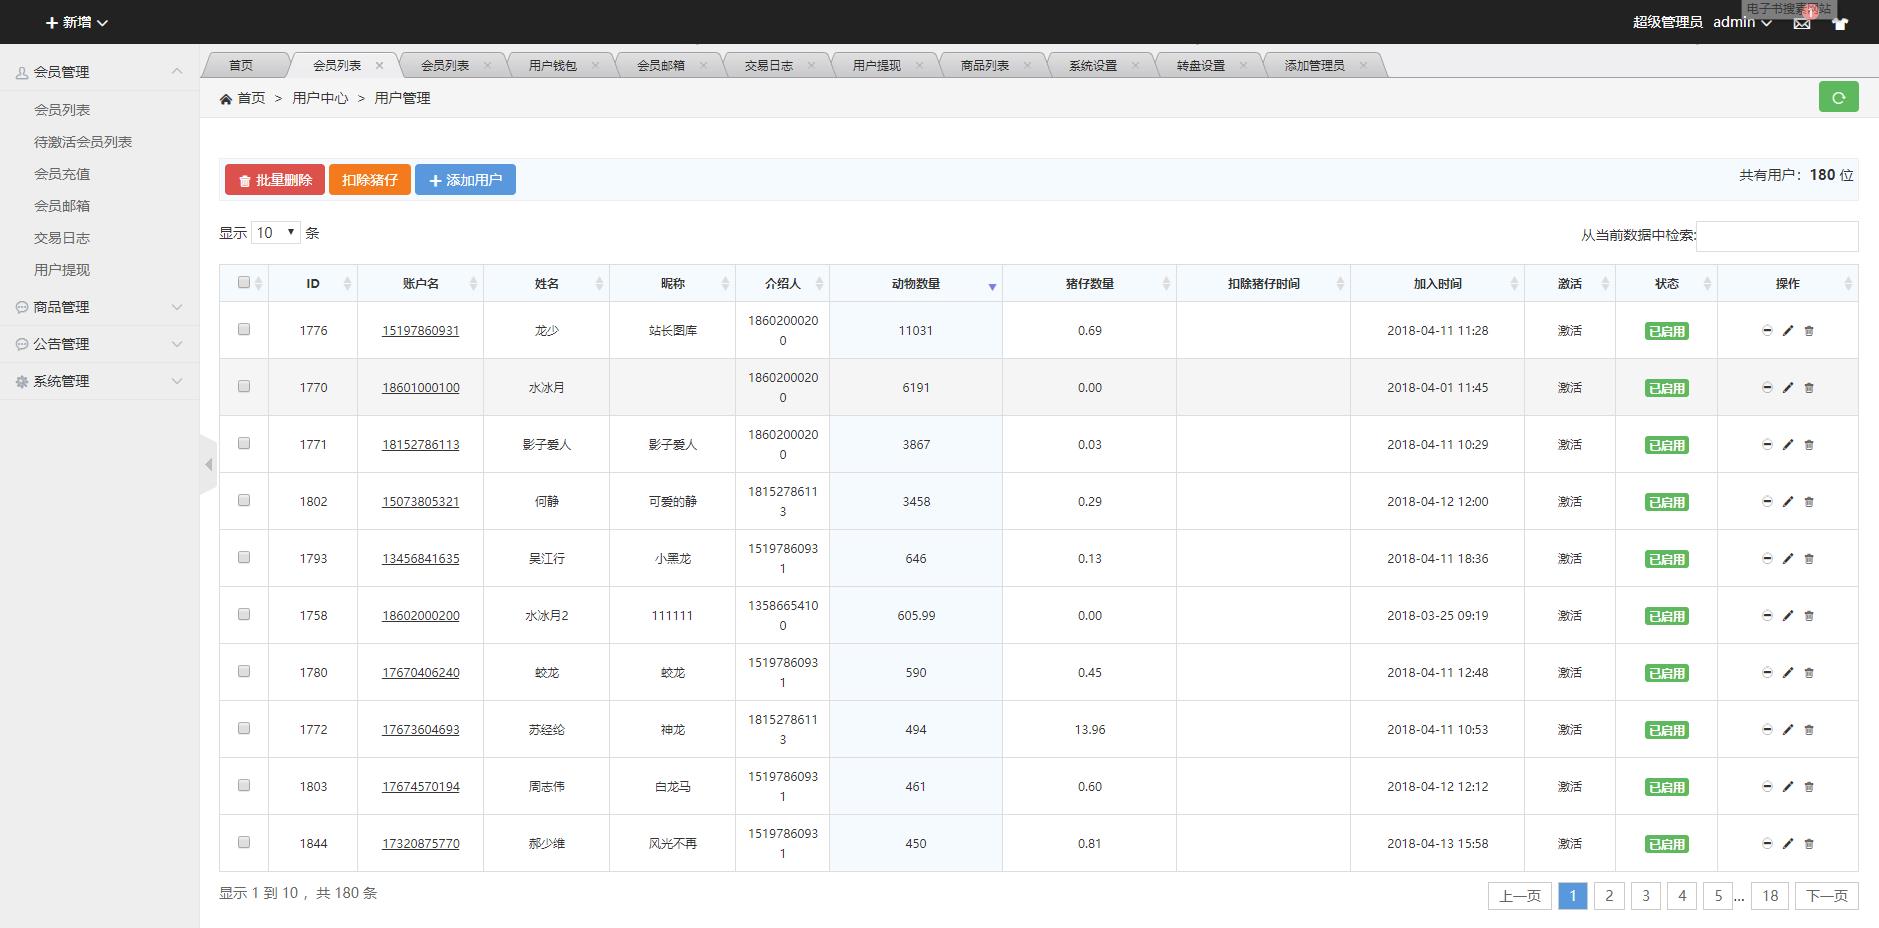The image size is (1879, 928).
Task: Click disable icon for user 1844
Action: pyautogui.click(x=1767, y=844)
